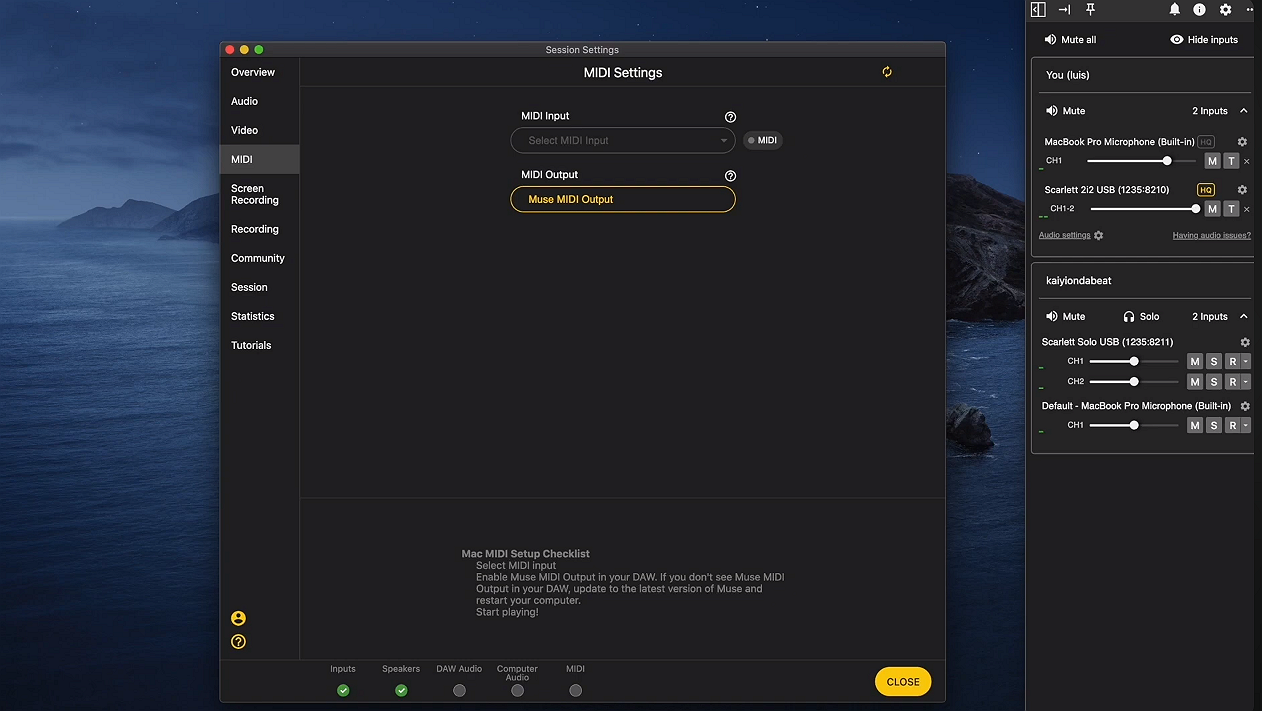The width and height of the screenshot is (1262, 711).
Task: Toggle S on Scarlett Solo CH2
Action: point(1214,381)
